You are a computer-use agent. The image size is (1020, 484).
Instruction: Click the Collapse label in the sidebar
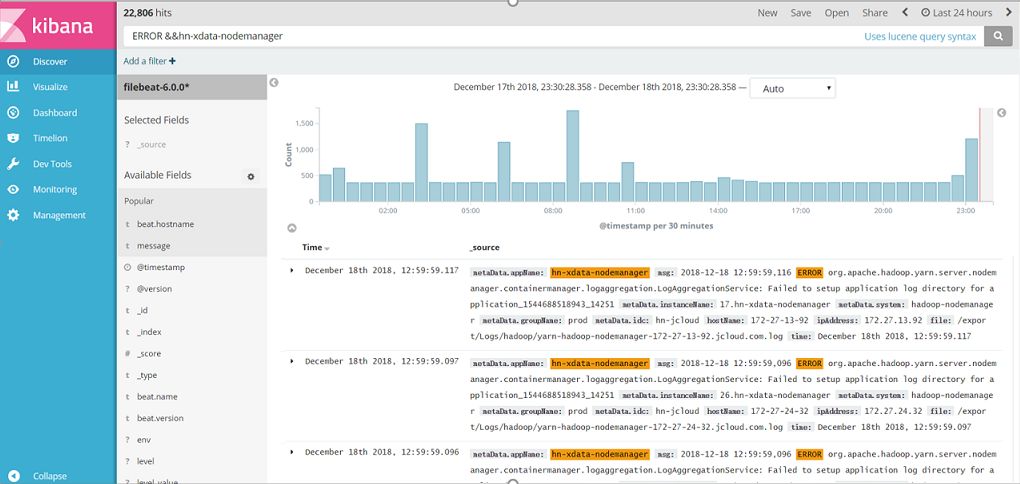(x=50, y=476)
